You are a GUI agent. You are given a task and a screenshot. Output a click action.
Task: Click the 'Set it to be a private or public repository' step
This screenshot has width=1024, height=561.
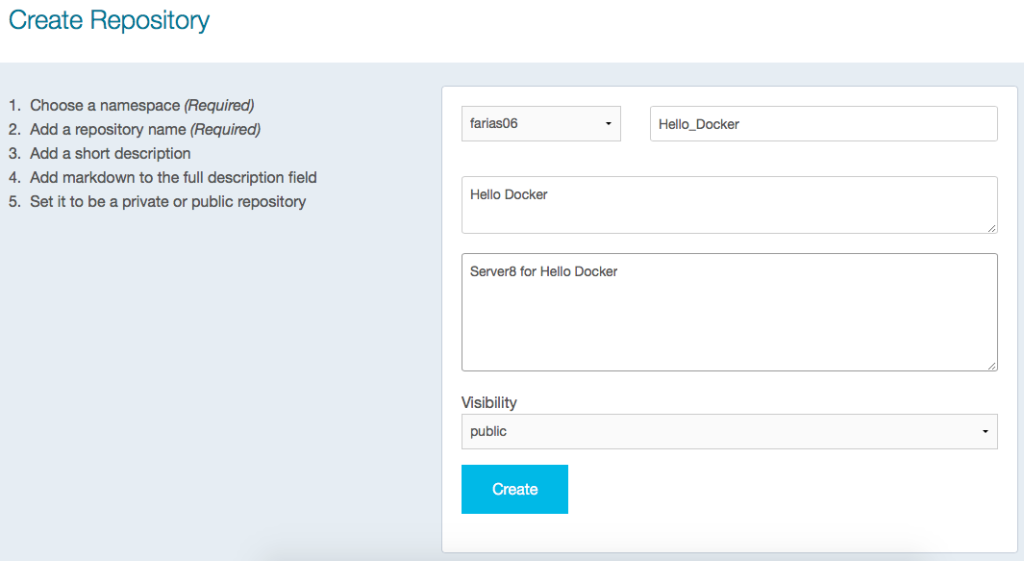pyautogui.click(x=168, y=201)
